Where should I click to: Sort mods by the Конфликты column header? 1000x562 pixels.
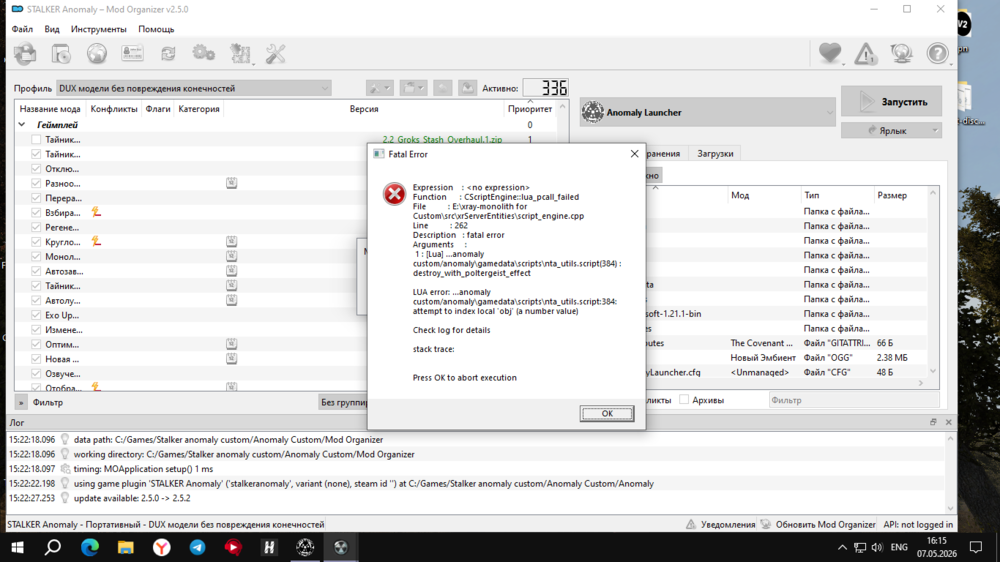point(114,109)
